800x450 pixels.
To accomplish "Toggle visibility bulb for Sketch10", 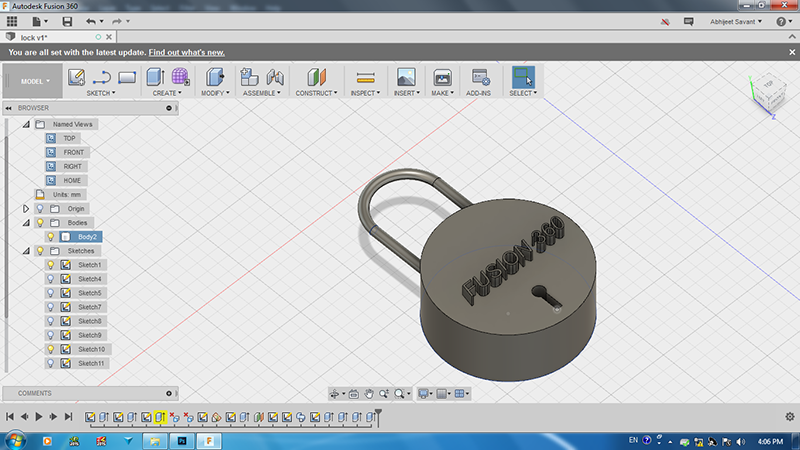I will [51, 349].
